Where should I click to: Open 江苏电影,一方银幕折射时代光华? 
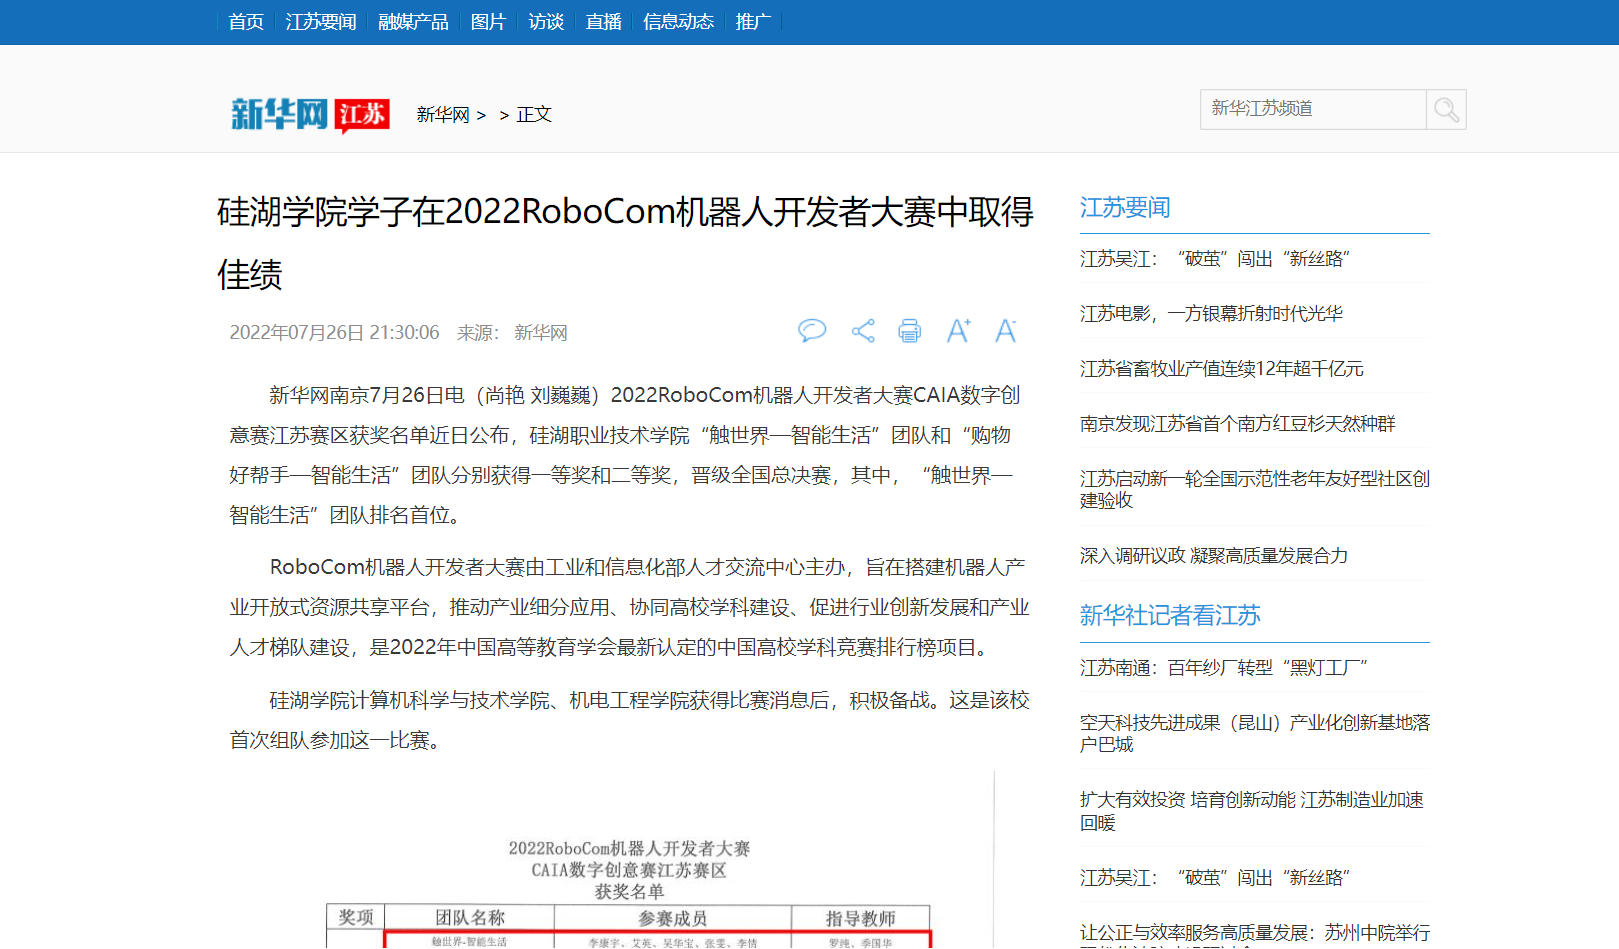click(1211, 314)
